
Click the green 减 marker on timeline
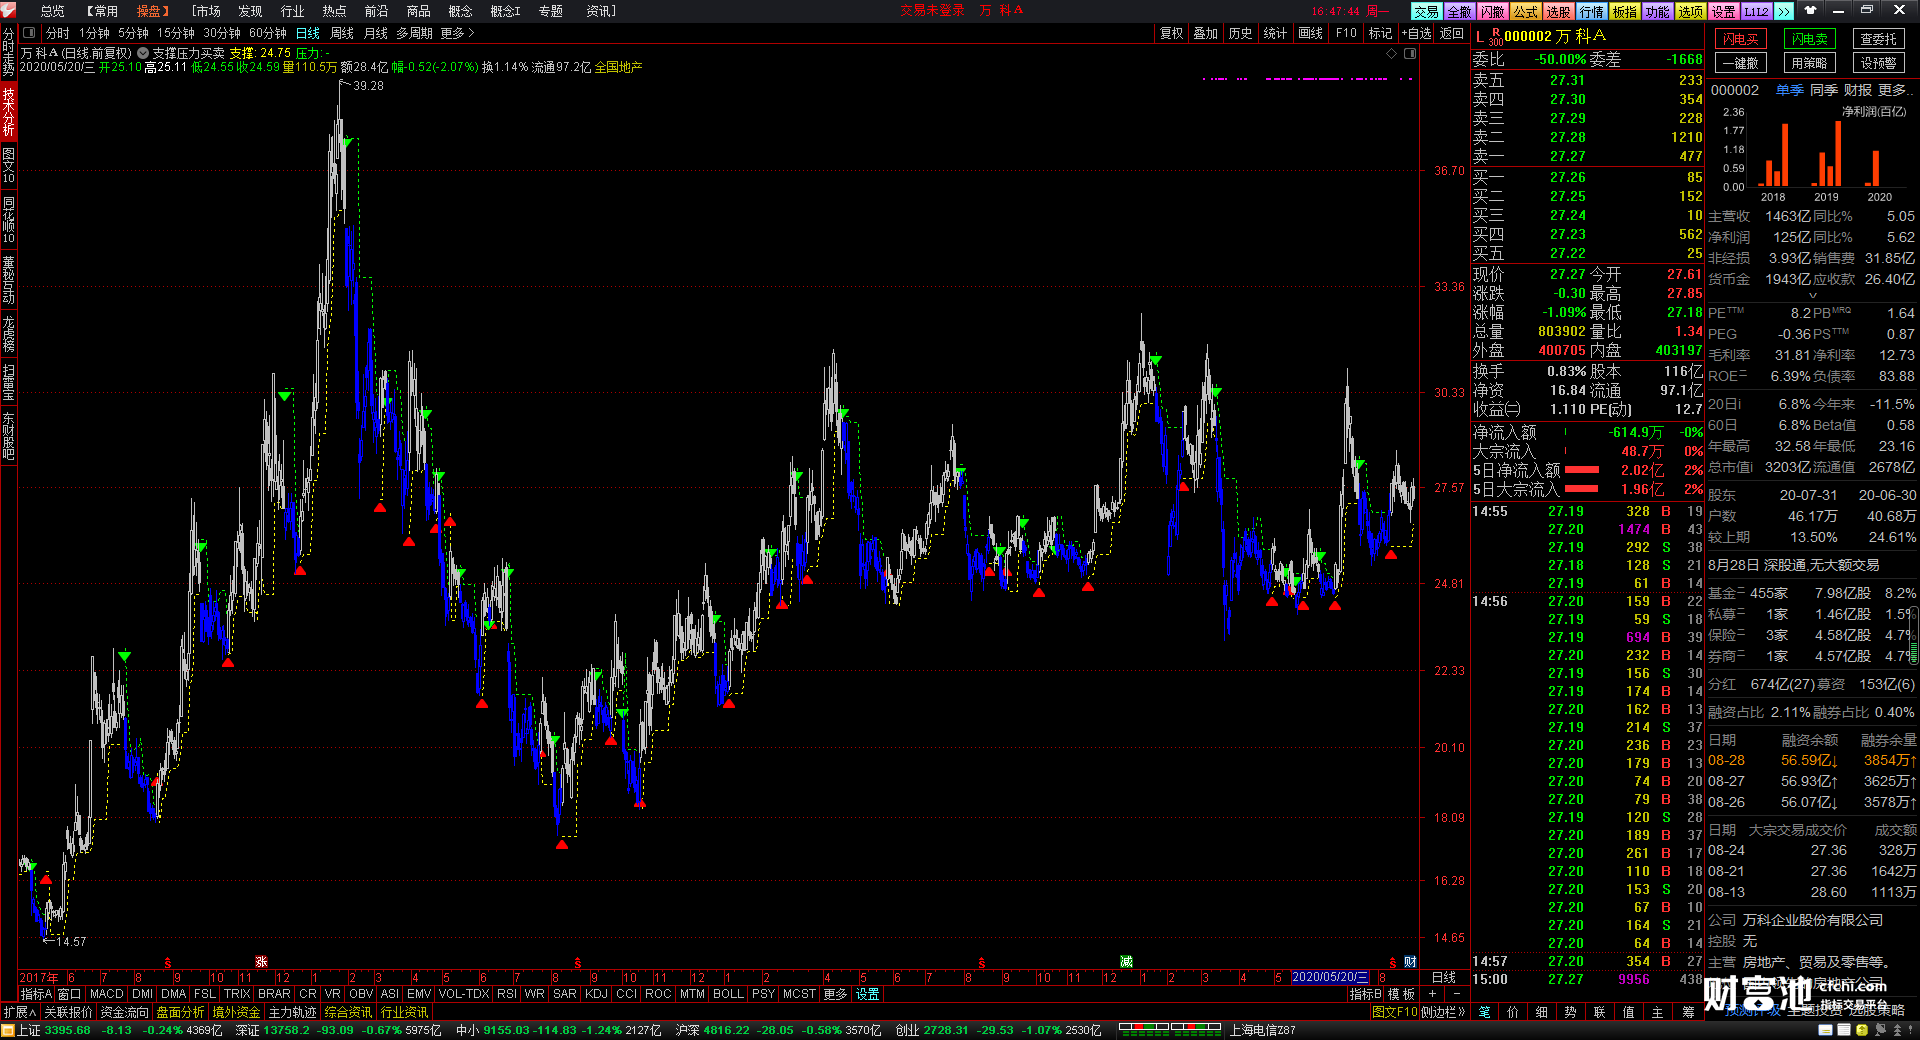1126,962
